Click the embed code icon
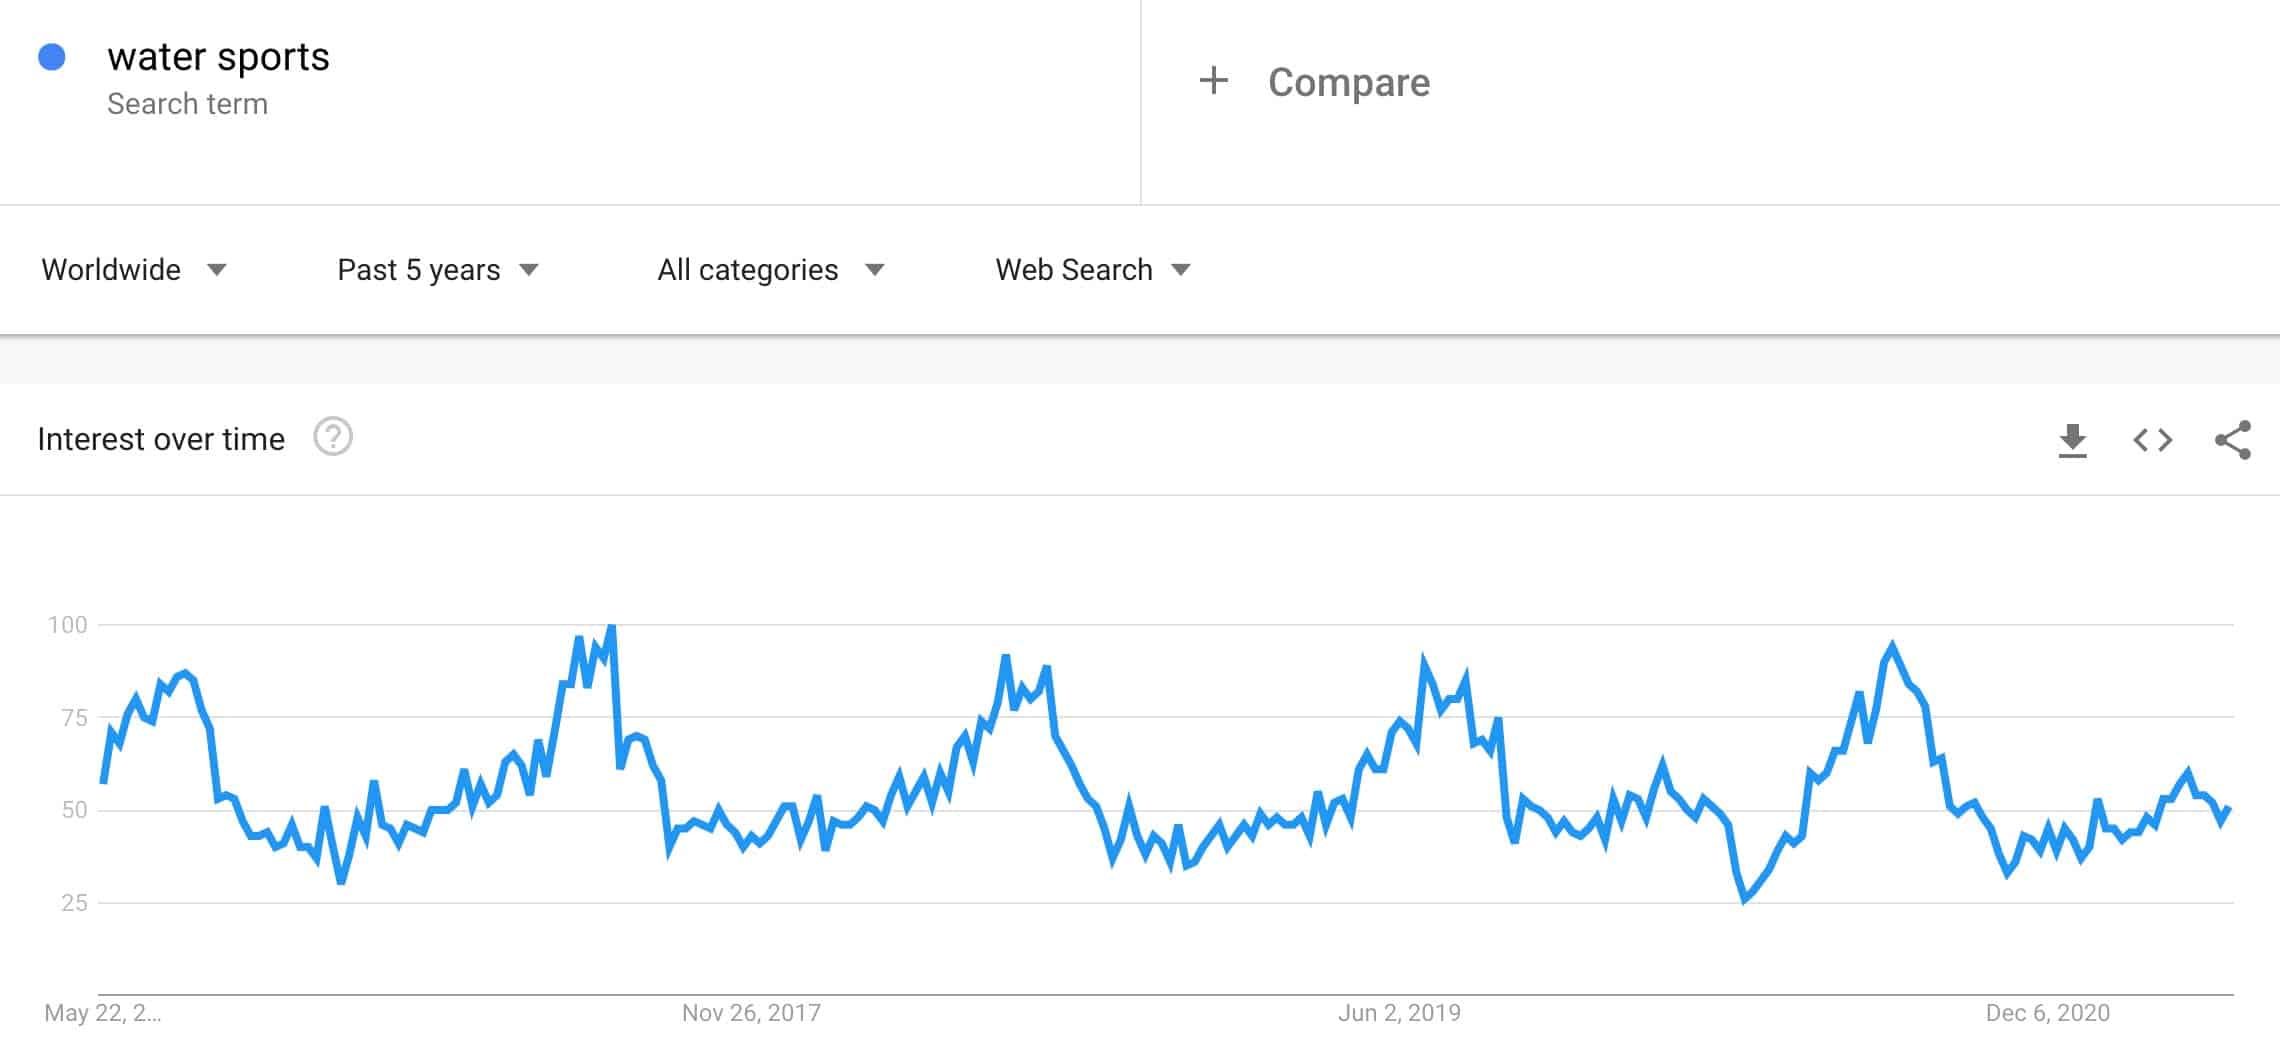This screenshot has width=2280, height=1038. pos(2152,440)
